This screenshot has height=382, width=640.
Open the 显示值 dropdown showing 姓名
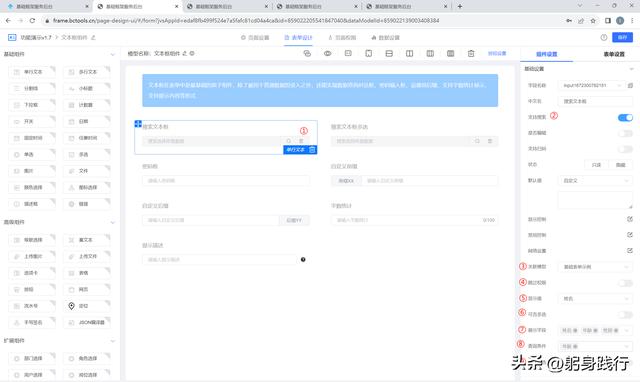pyautogui.click(x=595, y=299)
